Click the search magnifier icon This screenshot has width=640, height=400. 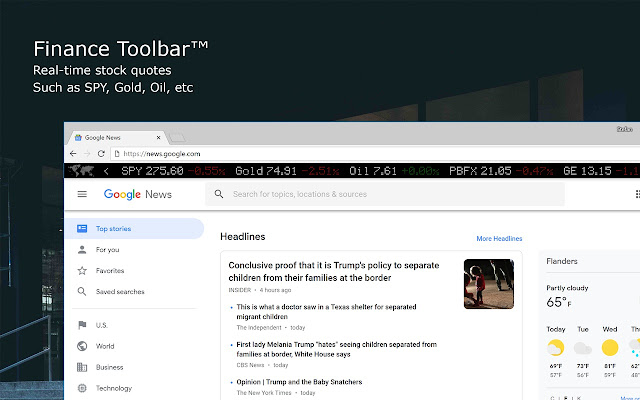coord(219,194)
